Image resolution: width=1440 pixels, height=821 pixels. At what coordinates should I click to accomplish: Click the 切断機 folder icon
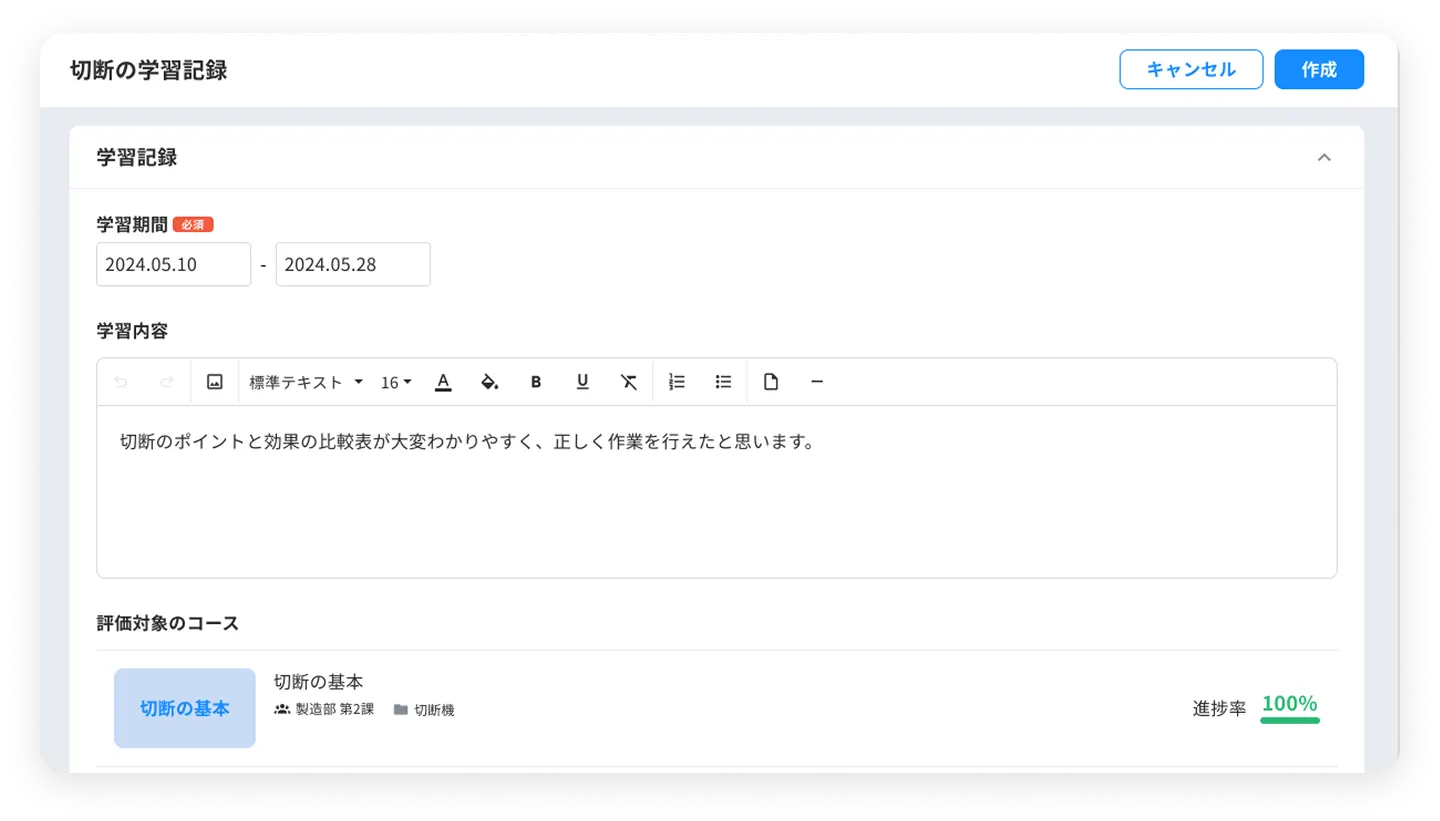click(400, 710)
